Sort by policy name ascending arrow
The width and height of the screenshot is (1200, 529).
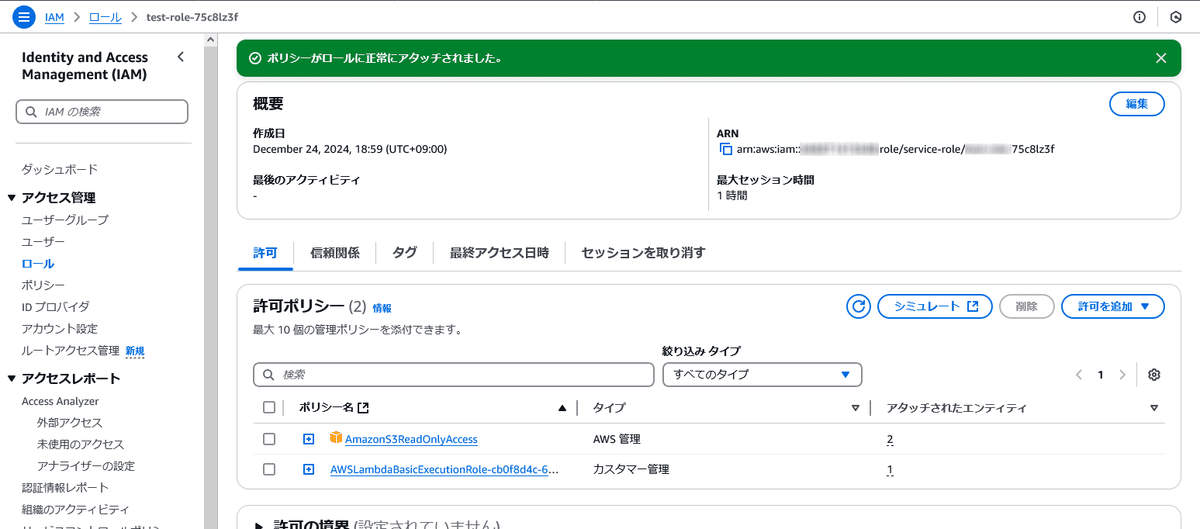click(x=562, y=408)
